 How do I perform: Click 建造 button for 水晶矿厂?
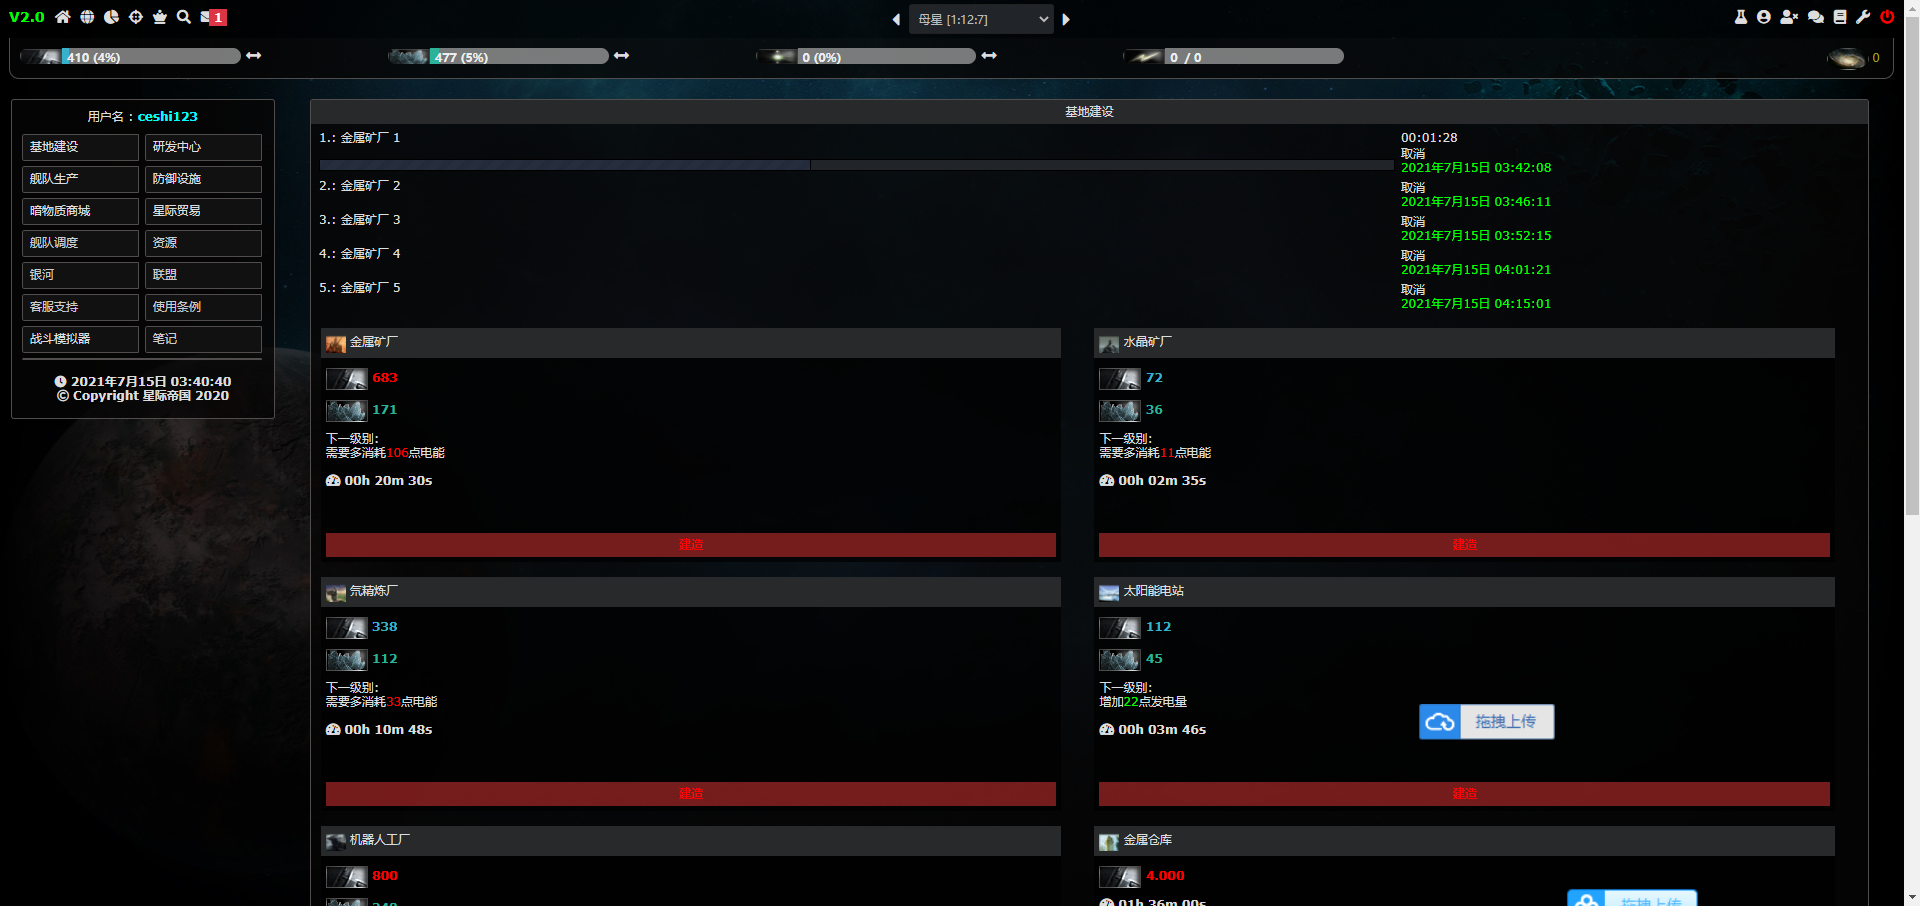tap(1464, 545)
